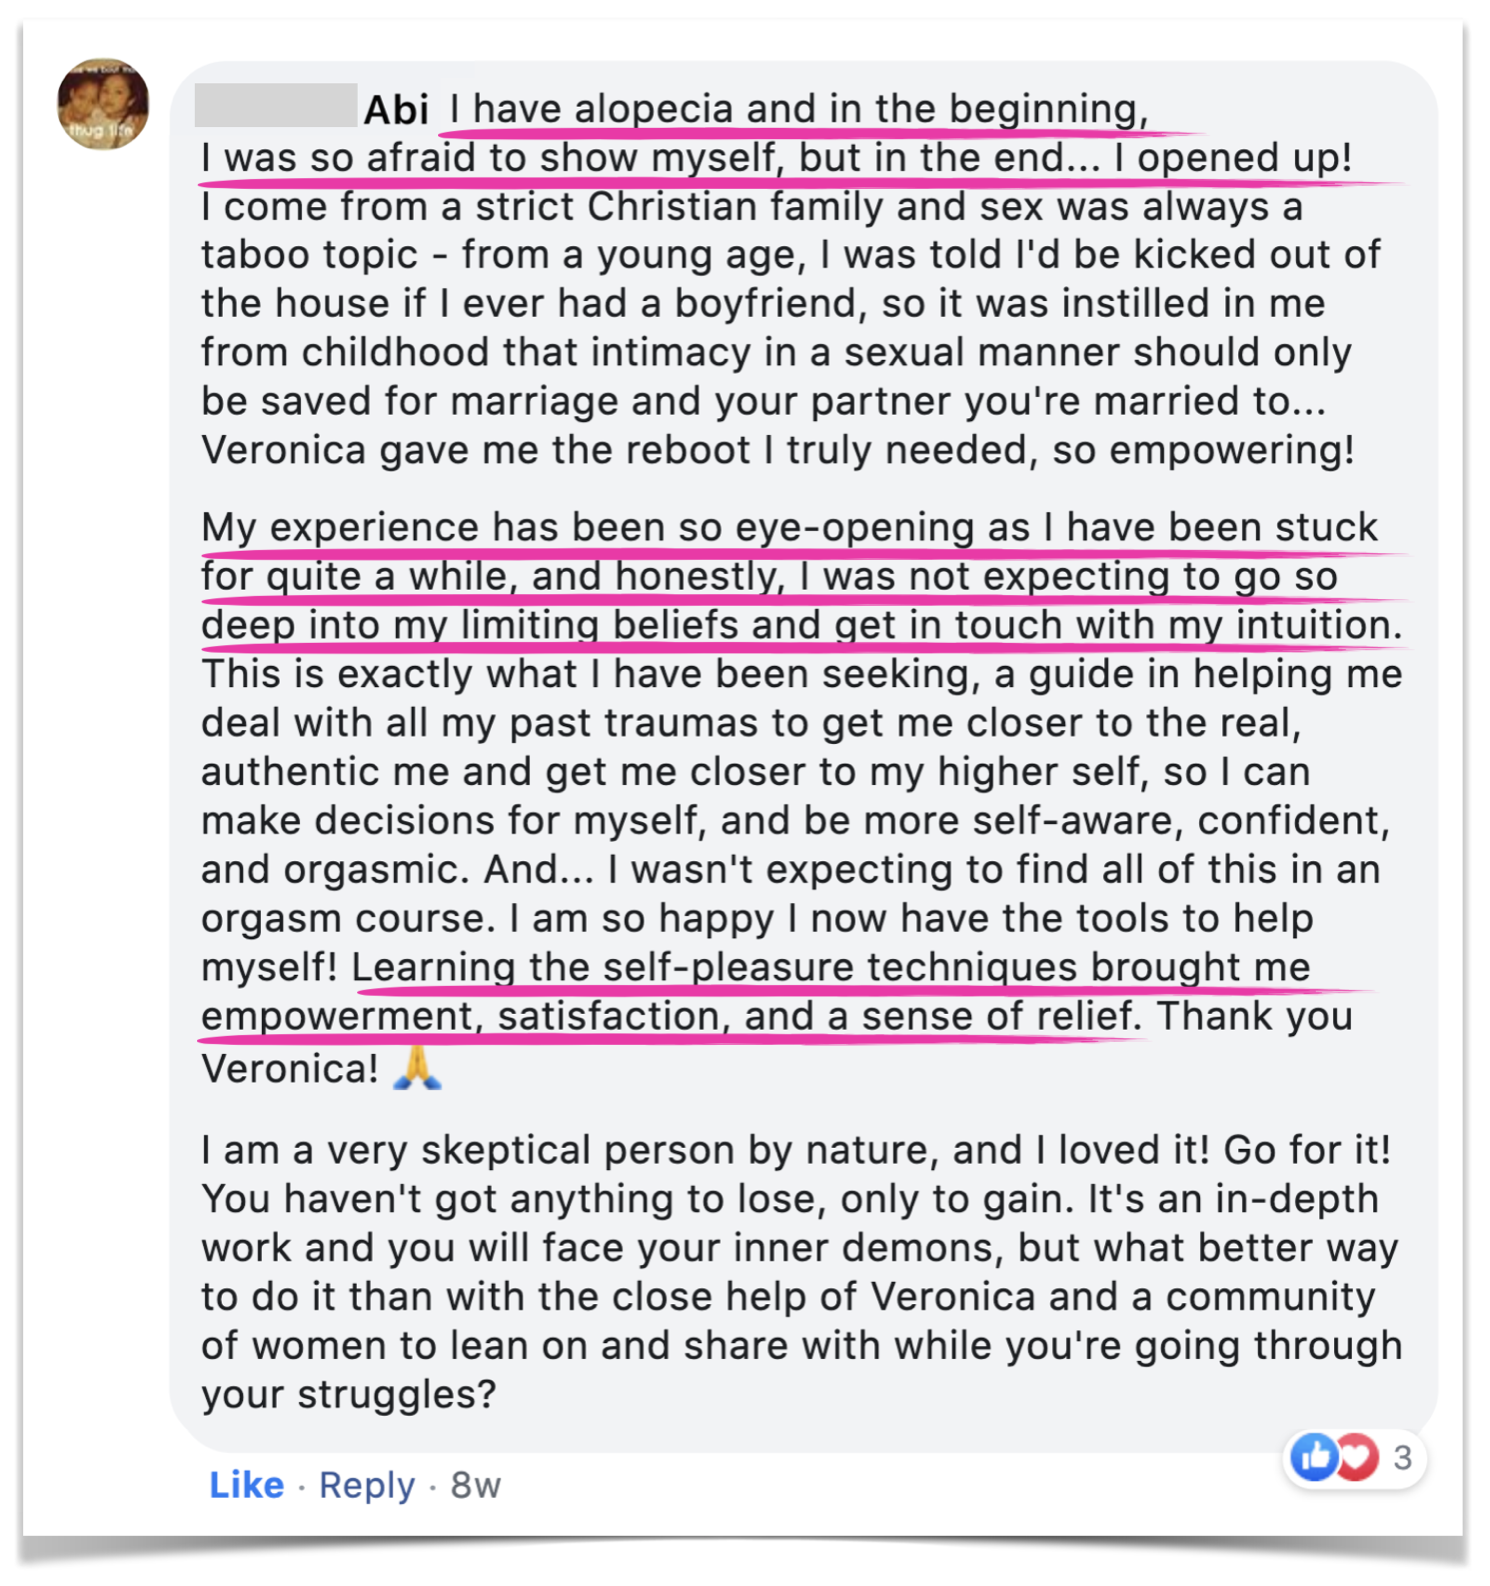Click the red heart reaction icon

pyautogui.click(x=1357, y=1458)
